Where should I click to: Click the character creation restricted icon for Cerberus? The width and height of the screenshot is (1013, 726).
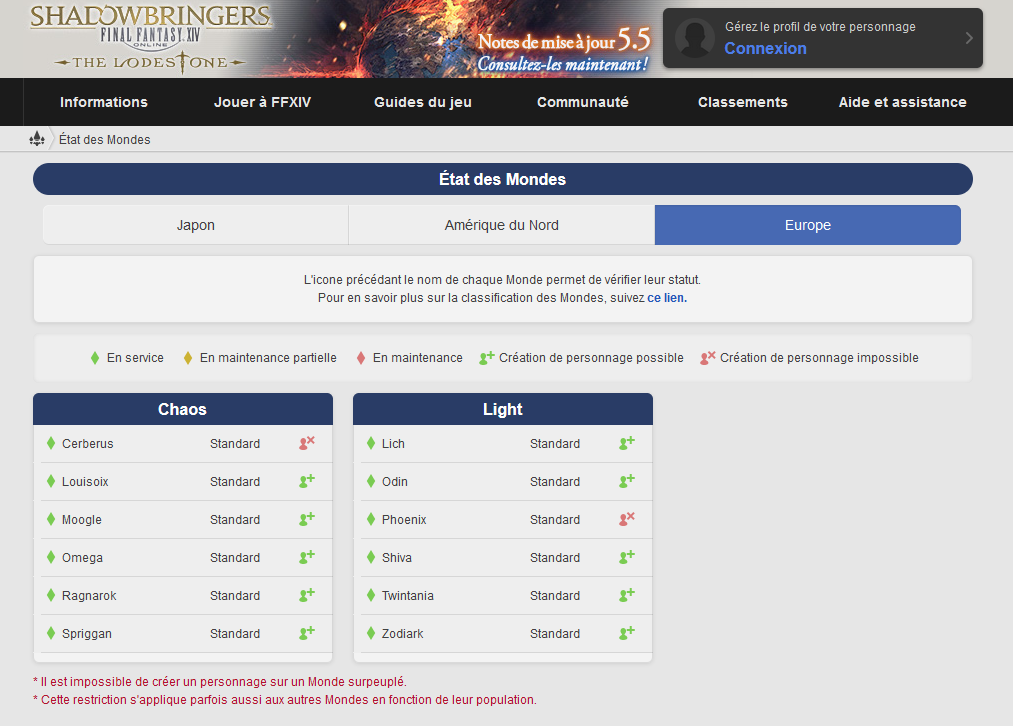(x=305, y=443)
